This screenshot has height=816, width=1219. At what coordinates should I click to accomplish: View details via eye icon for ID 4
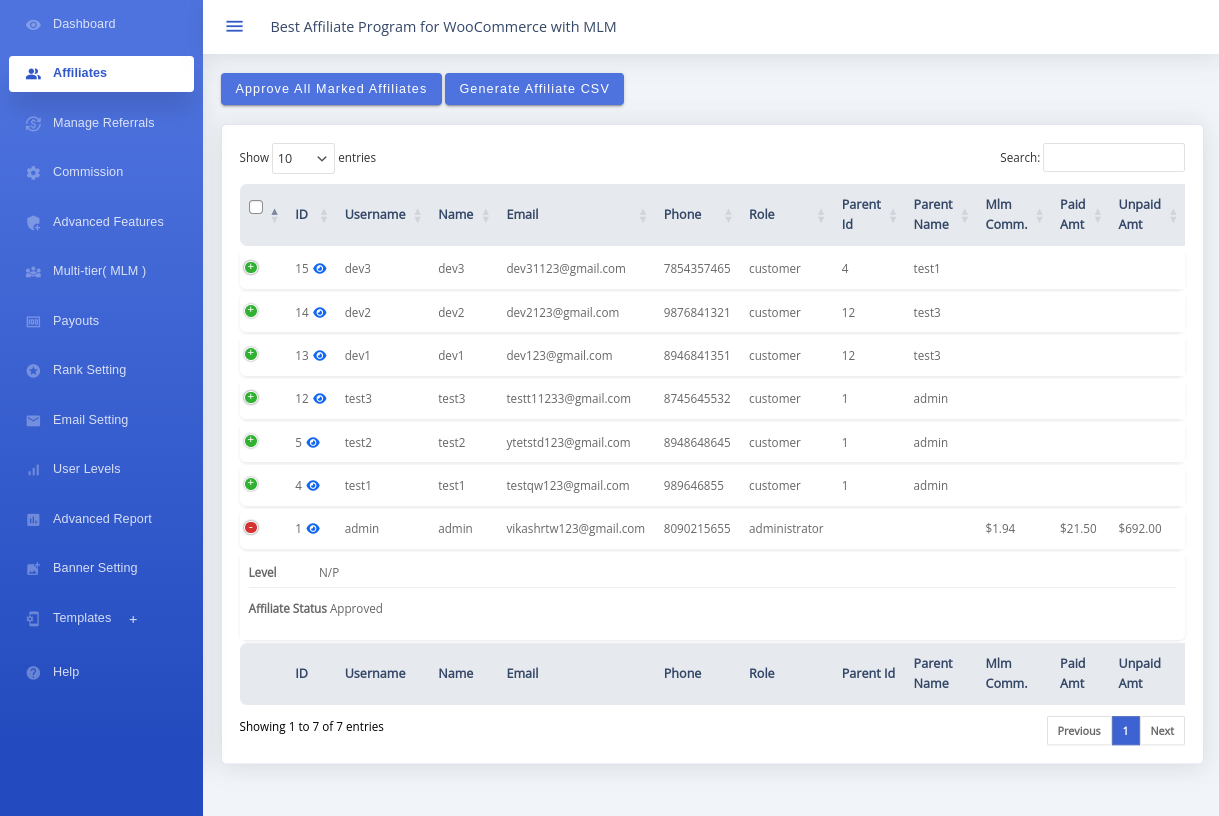point(313,485)
